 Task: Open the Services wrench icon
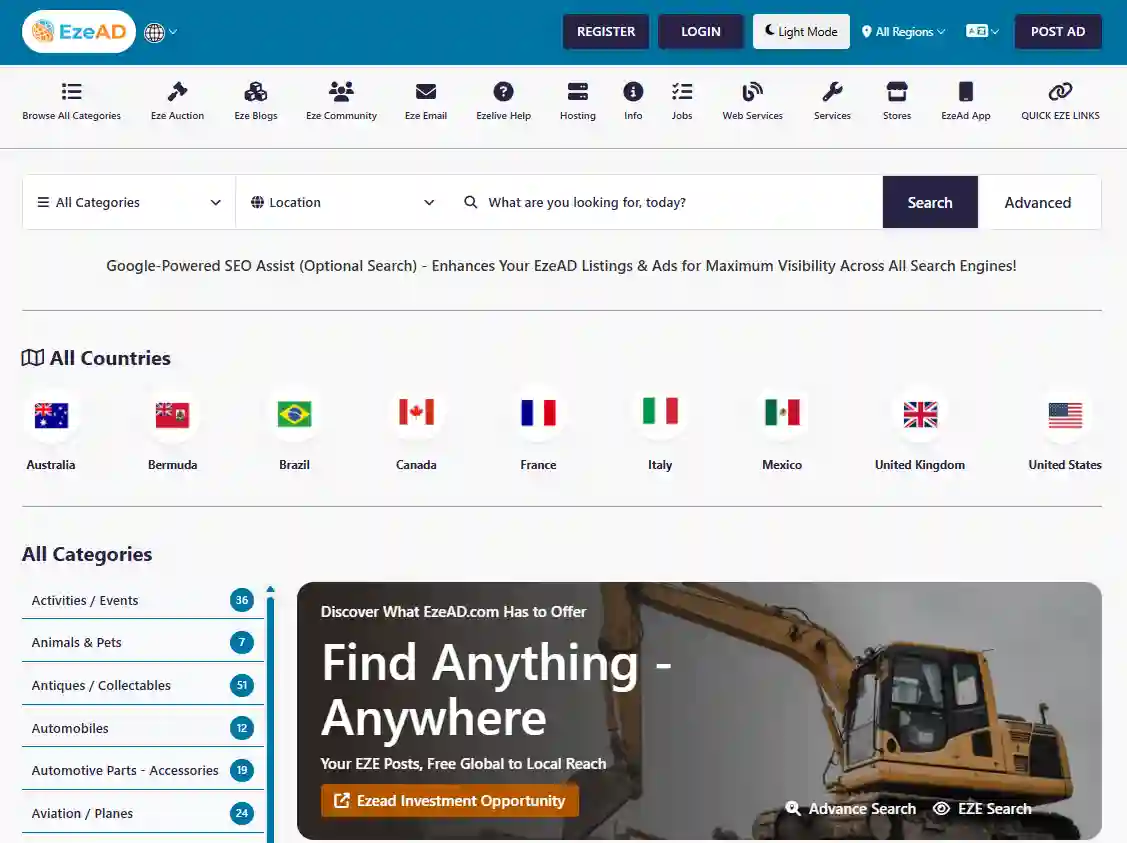(x=832, y=92)
